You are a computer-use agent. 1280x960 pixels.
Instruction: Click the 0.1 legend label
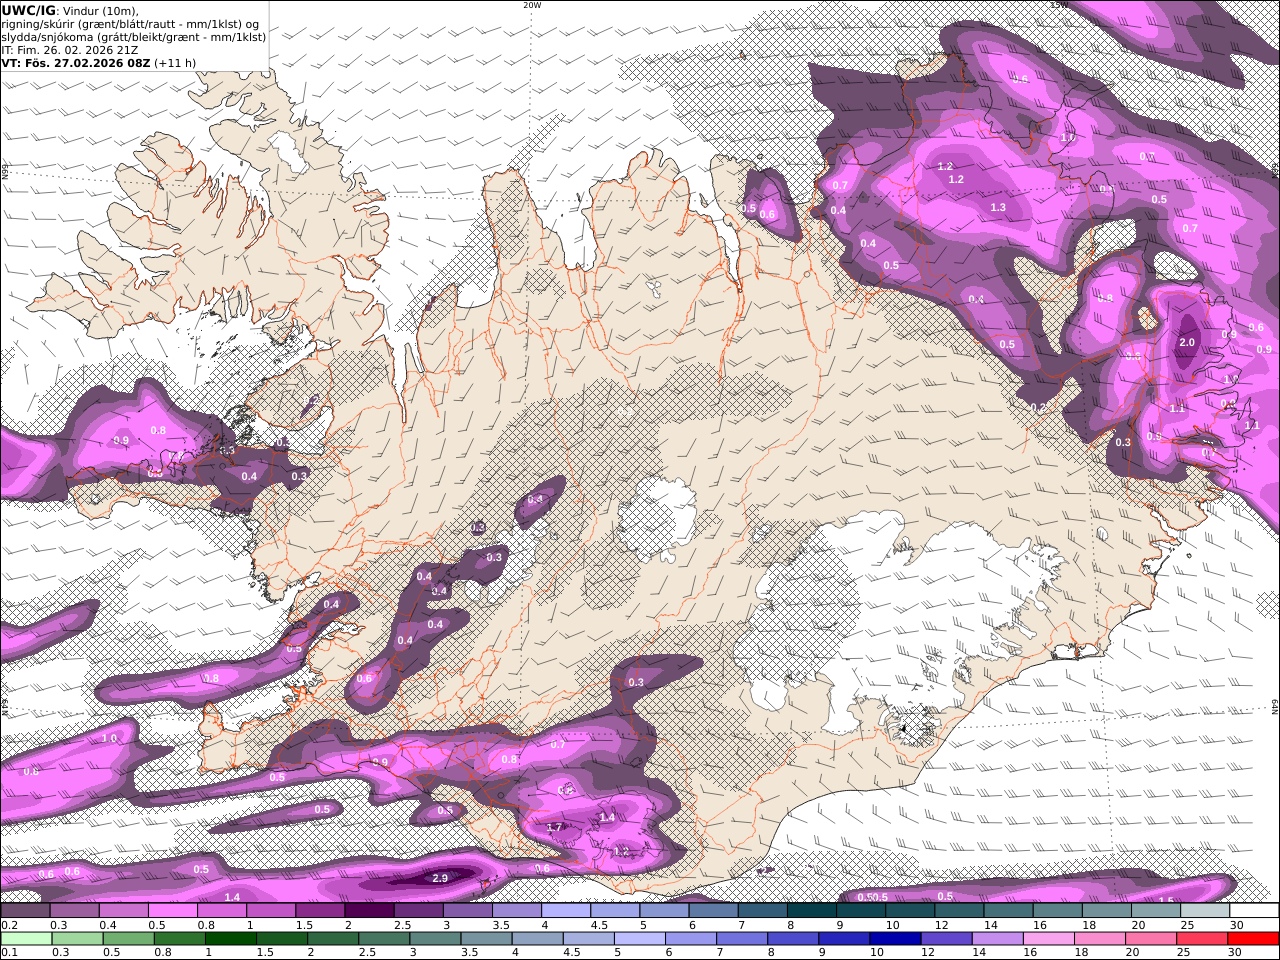click(x=9, y=953)
